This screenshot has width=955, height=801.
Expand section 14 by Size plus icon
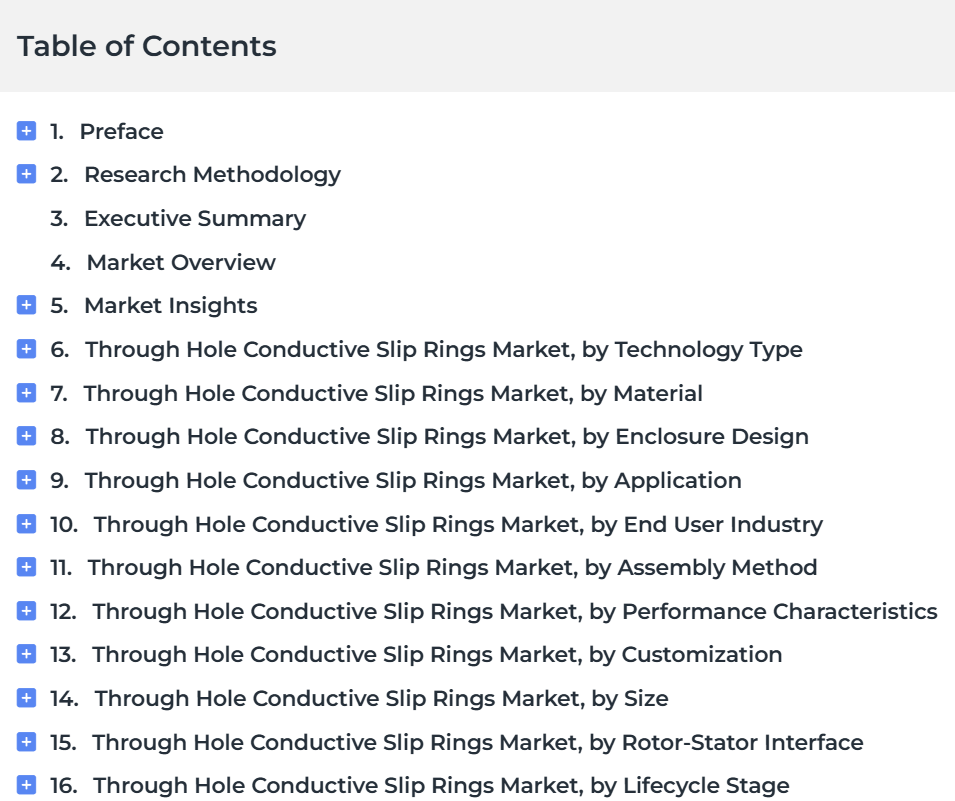(x=26, y=697)
